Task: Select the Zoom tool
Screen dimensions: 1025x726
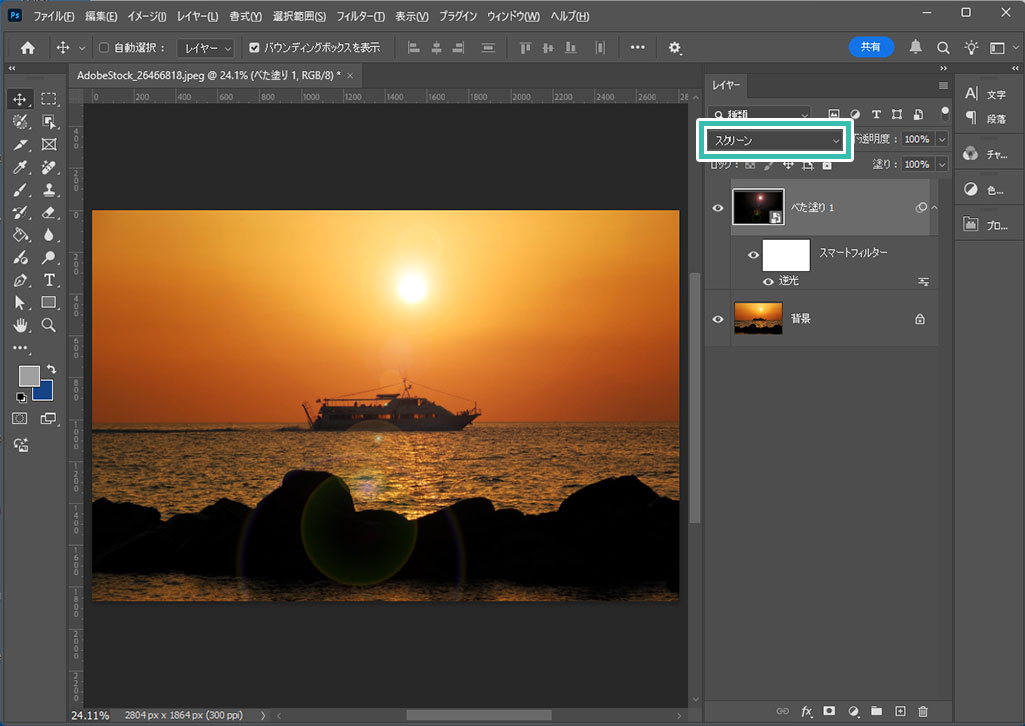Action: (49, 325)
